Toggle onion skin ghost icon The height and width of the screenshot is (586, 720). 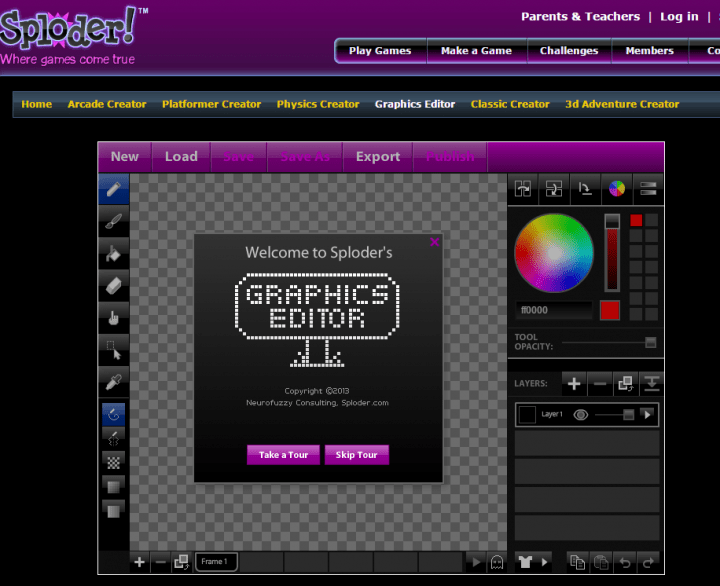(x=497, y=562)
